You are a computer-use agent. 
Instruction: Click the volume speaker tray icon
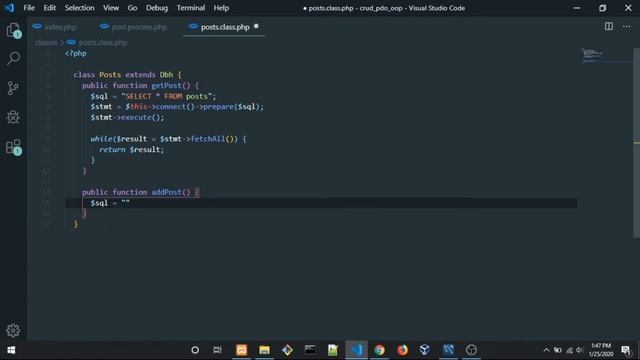point(579,350)
